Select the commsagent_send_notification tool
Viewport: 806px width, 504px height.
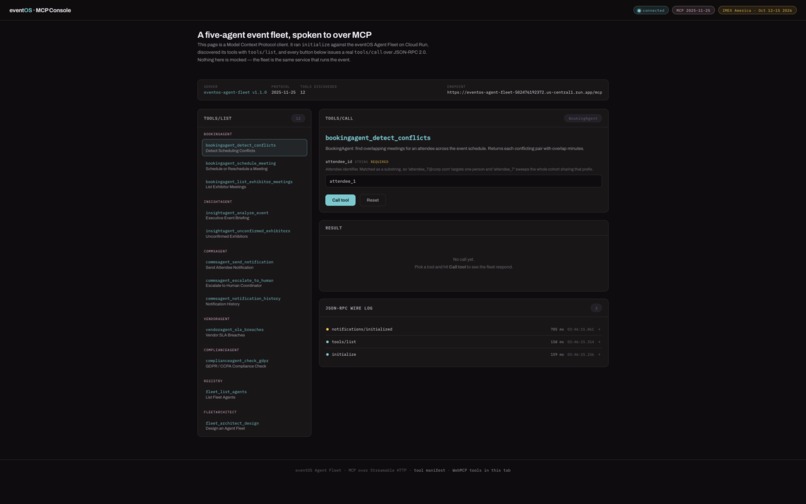(254, 264)
